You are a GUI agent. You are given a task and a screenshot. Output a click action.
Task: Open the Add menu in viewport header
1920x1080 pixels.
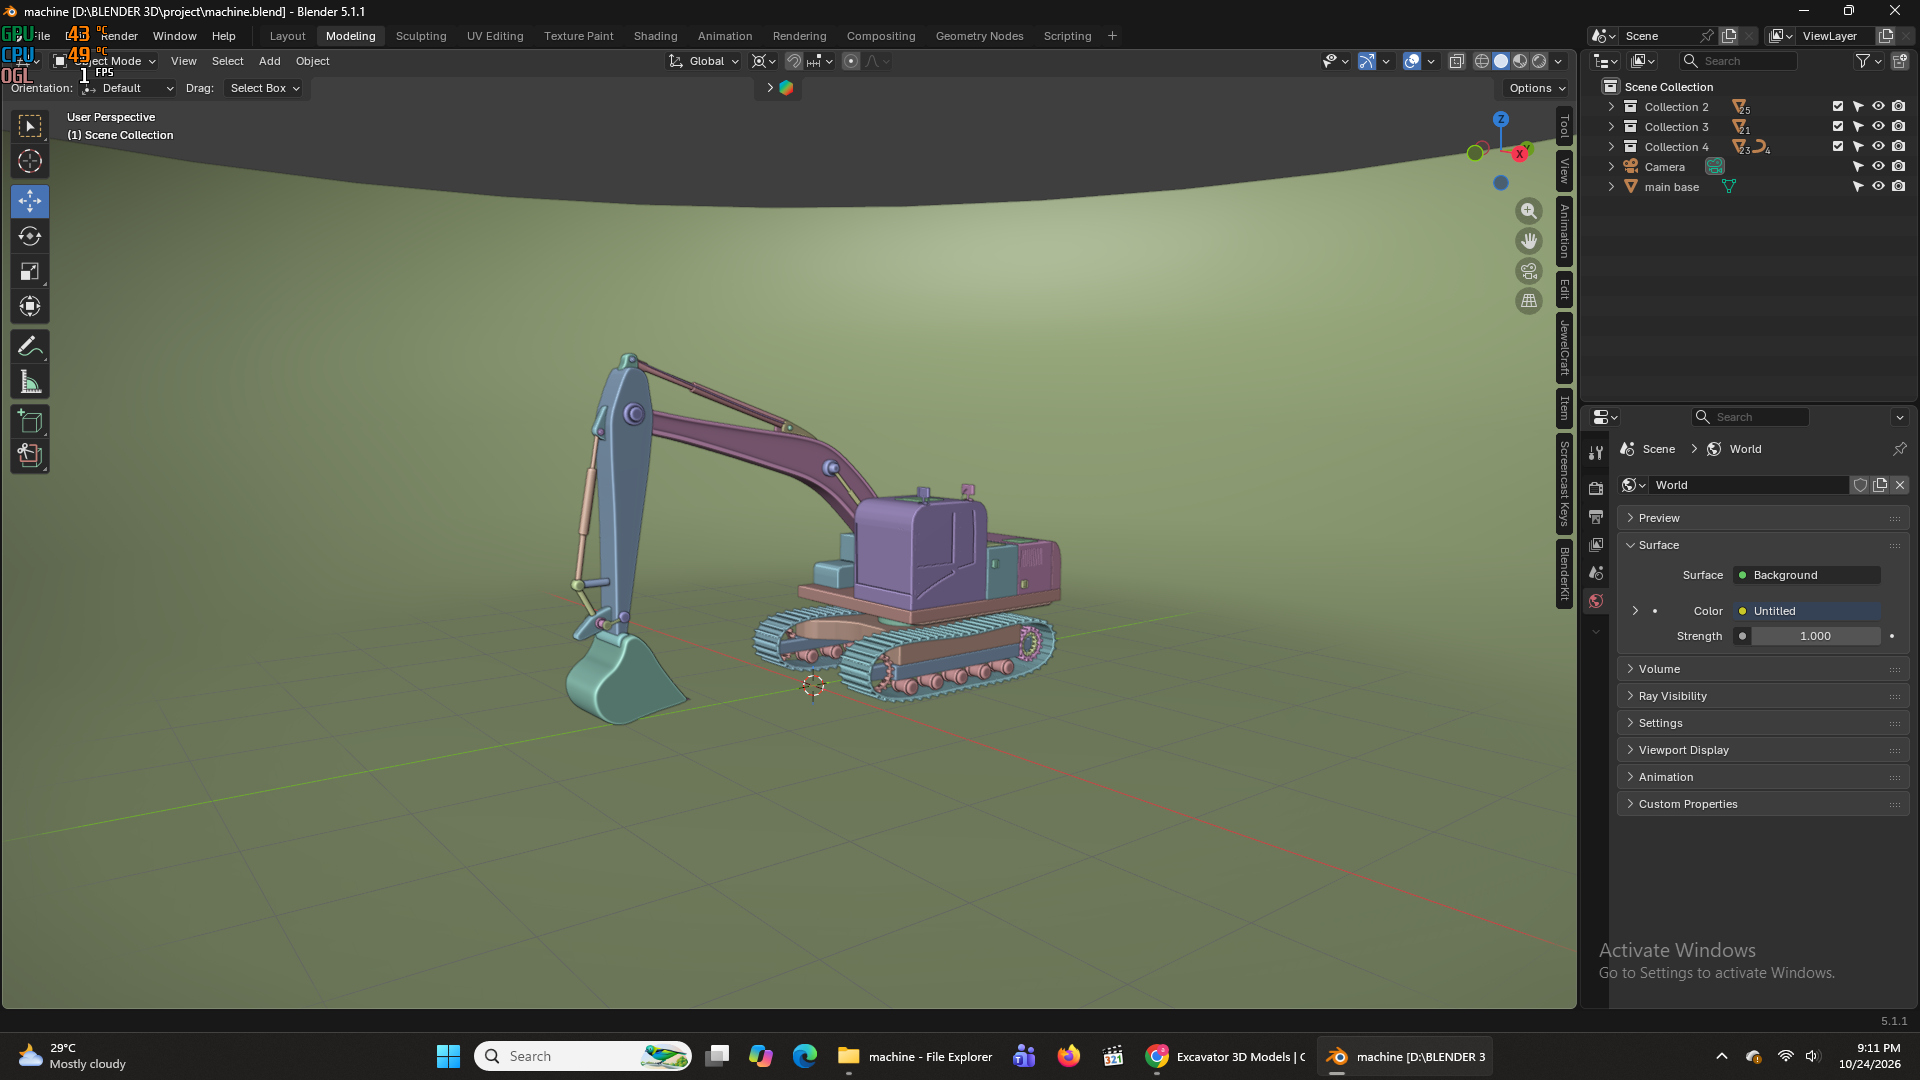click(270, 61)
